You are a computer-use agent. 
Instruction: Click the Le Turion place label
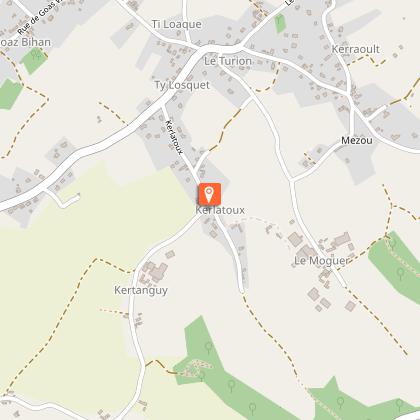[228, 61]
